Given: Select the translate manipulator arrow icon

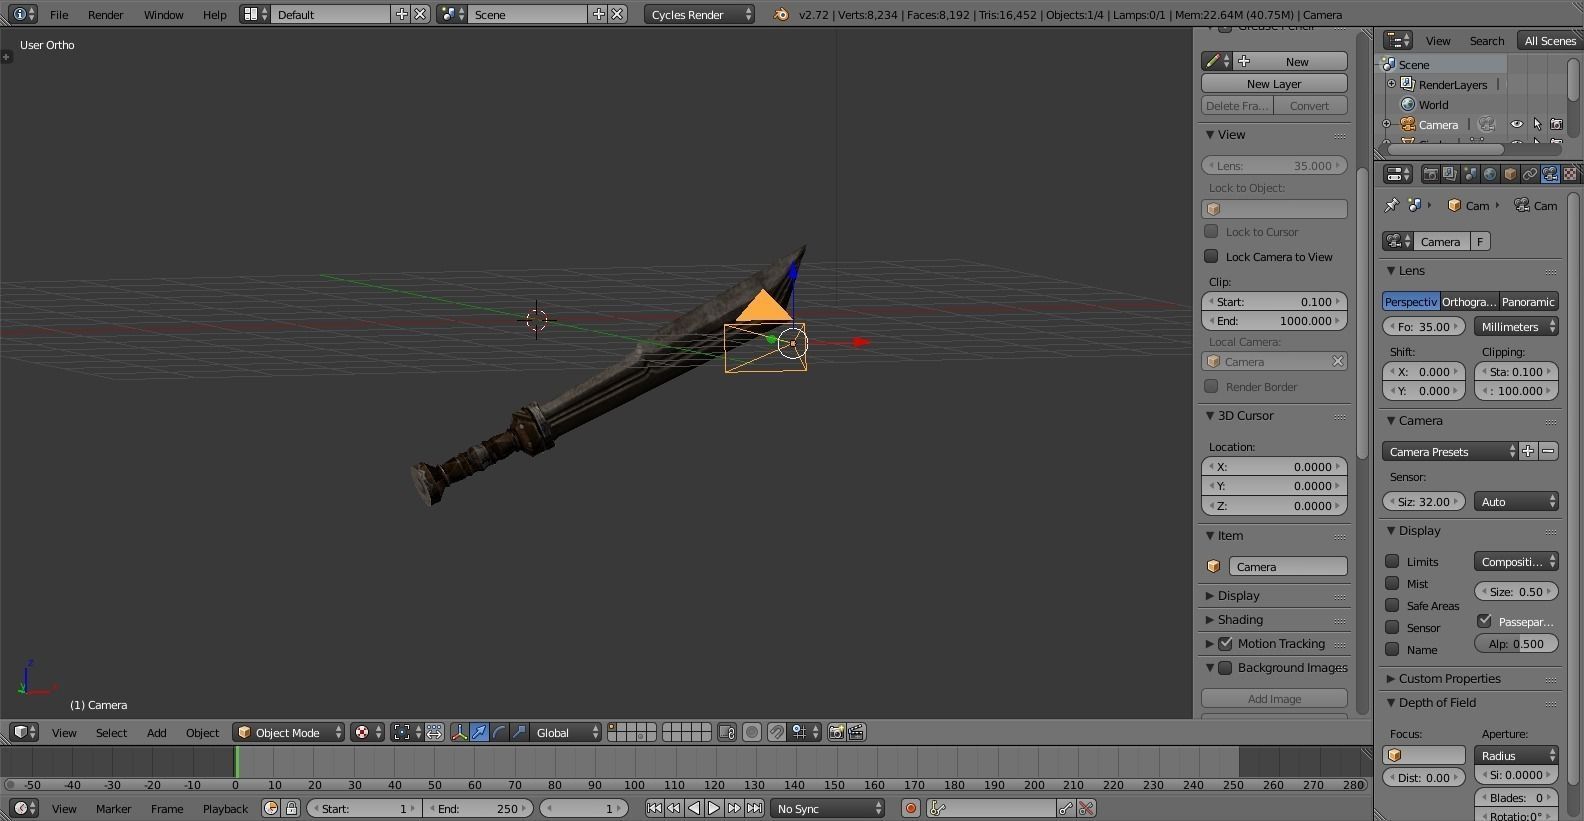Looking at the screenshot, I should point(479,732).
